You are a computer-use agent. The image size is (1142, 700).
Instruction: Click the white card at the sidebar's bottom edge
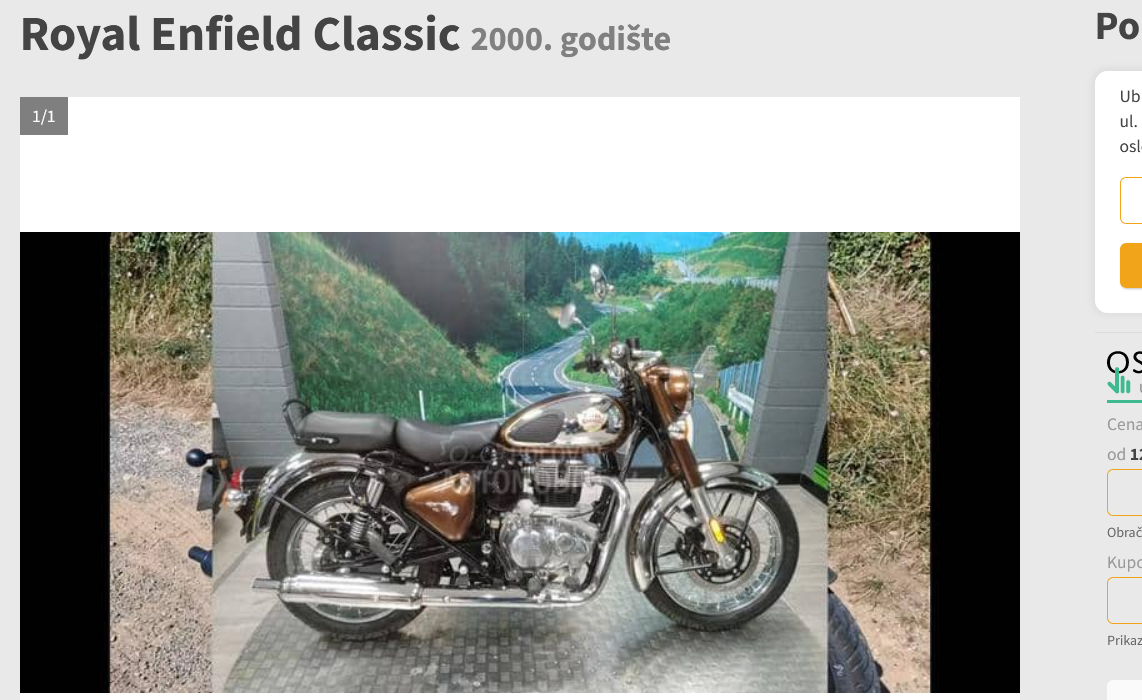point(1125,691)
